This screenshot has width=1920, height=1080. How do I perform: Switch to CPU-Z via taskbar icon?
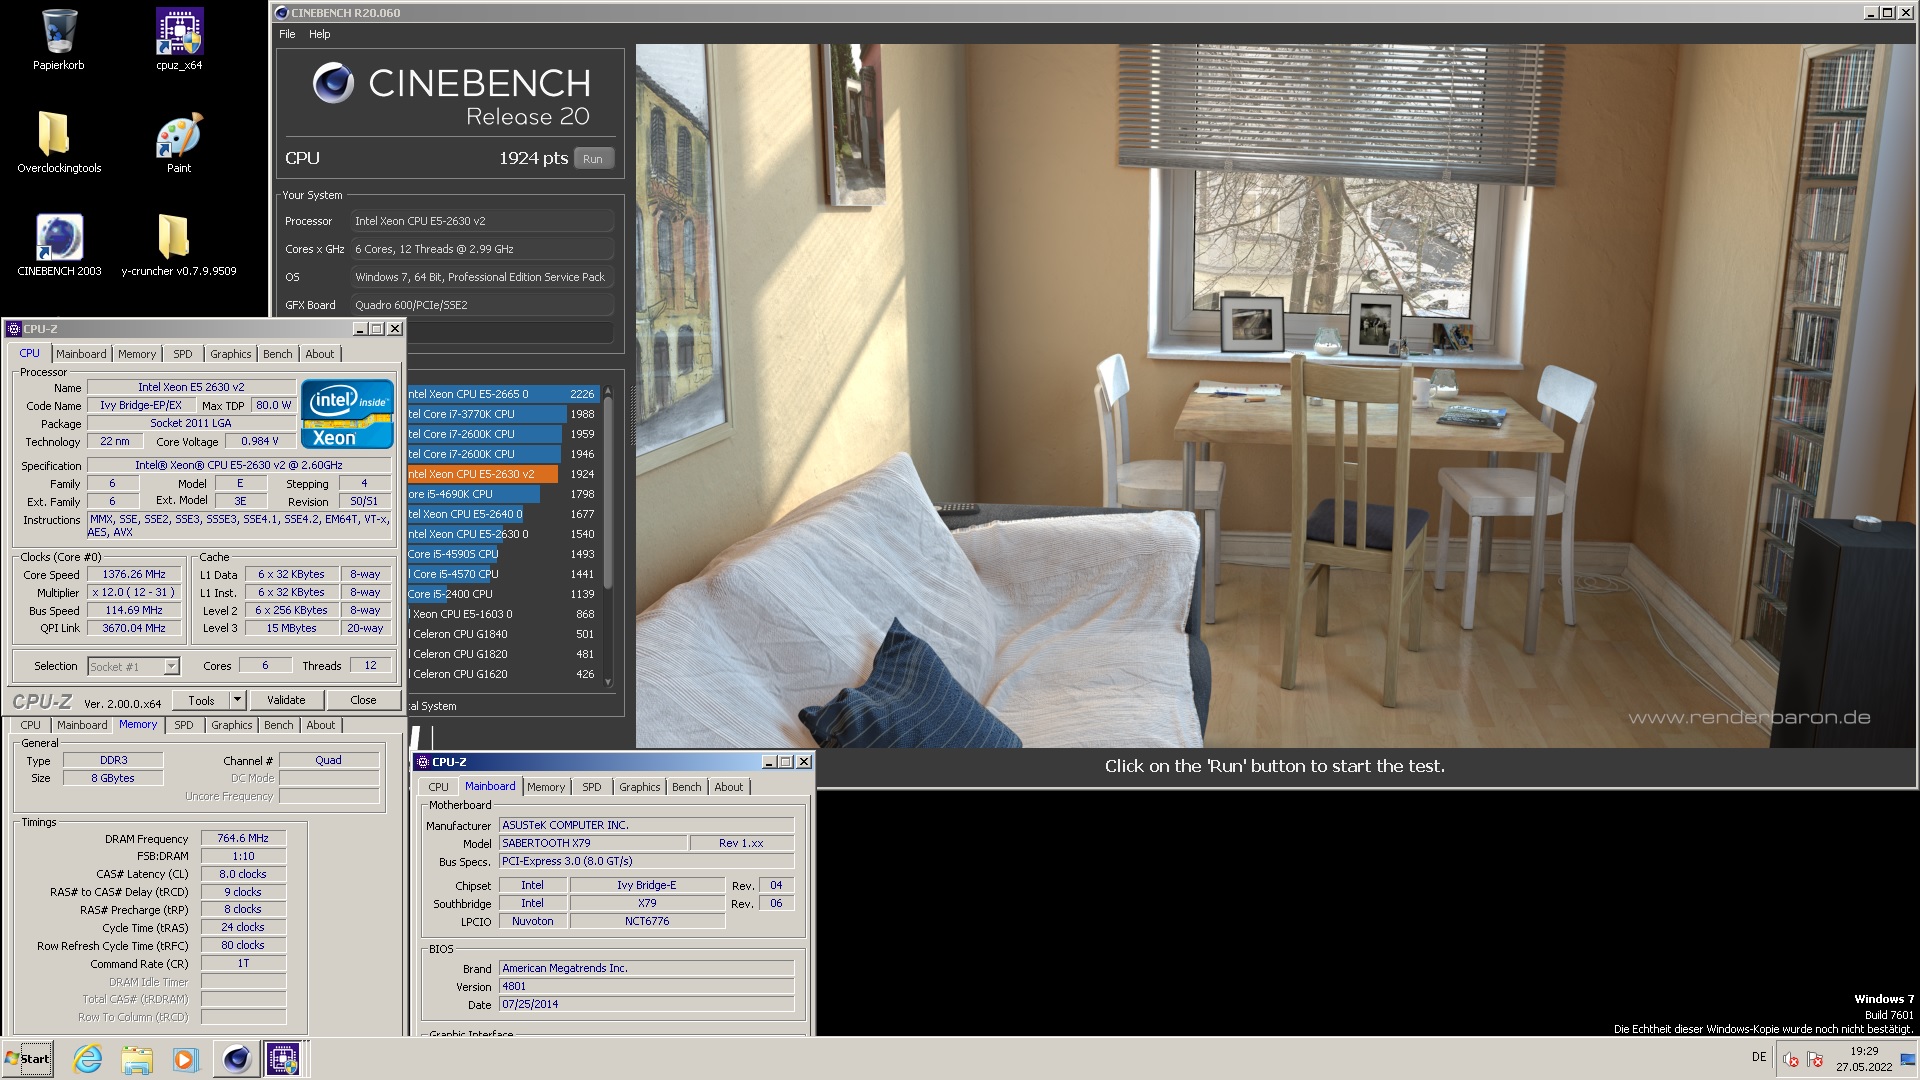coord(283,1059)
